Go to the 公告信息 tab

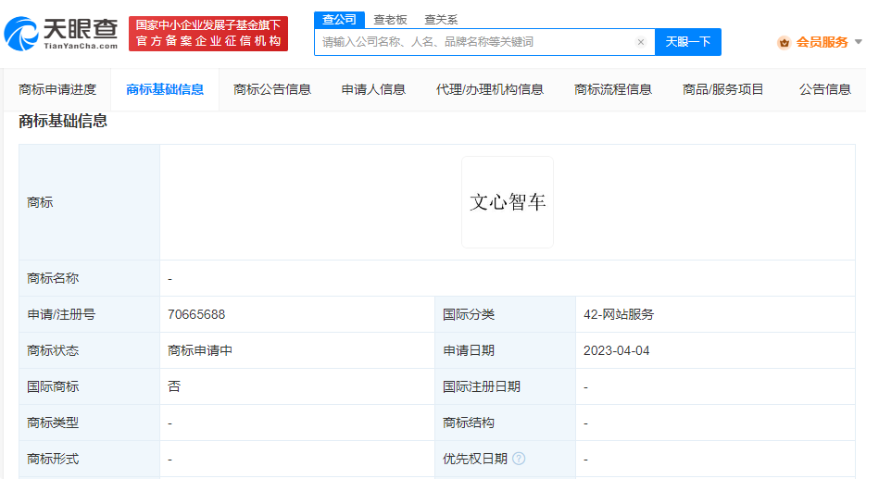click(x=825, y=89)
